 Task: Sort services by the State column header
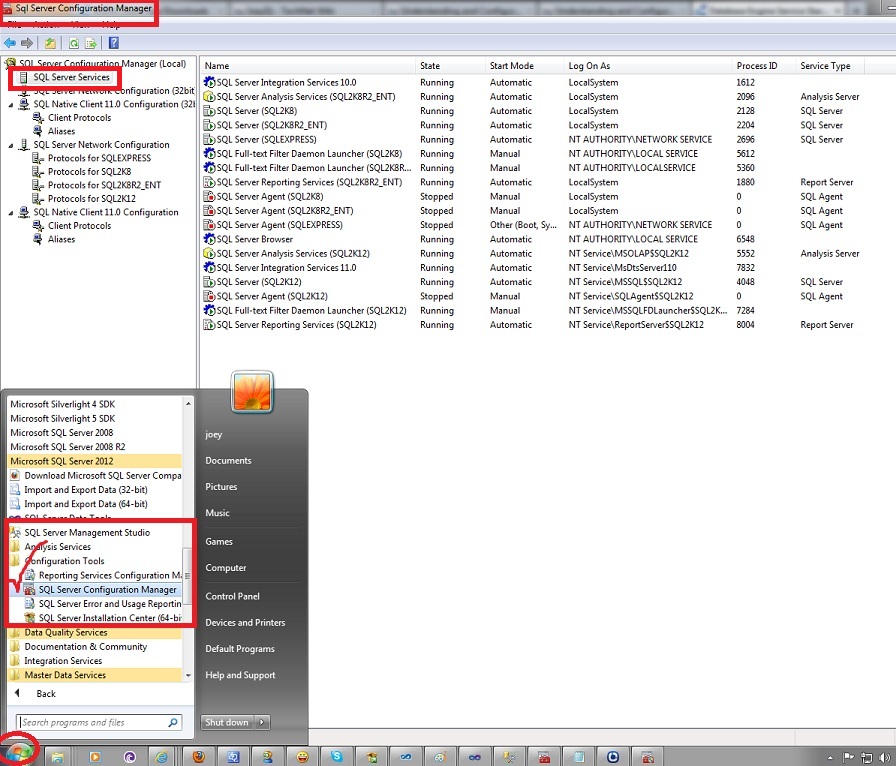450,66
